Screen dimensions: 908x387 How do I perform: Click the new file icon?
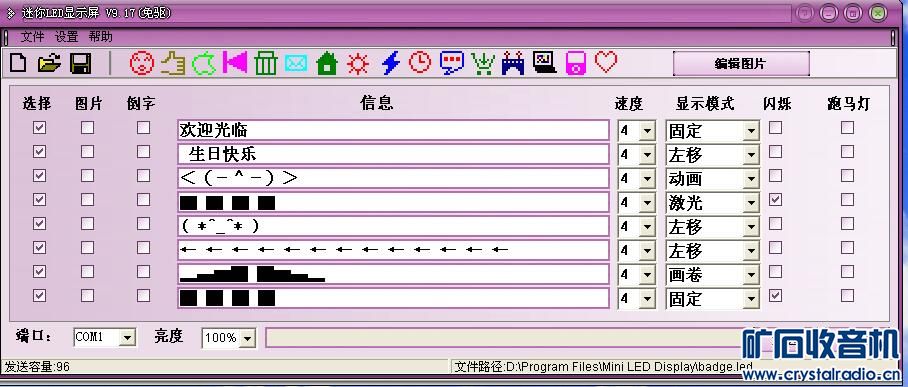(x=18, y=63)
